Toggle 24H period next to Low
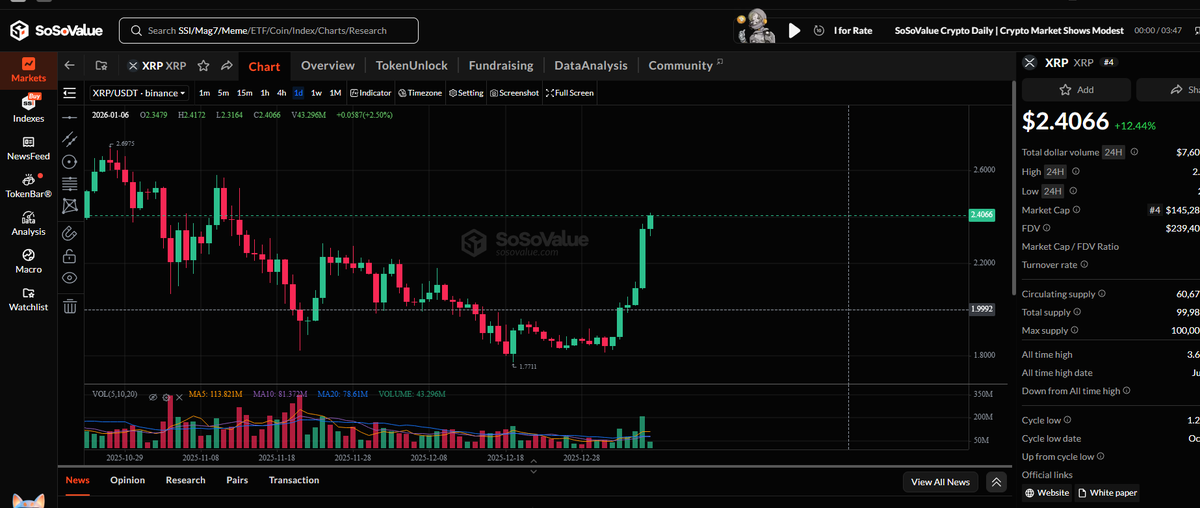This screenshot has height=508, width=1200. tap(1052, 191)
